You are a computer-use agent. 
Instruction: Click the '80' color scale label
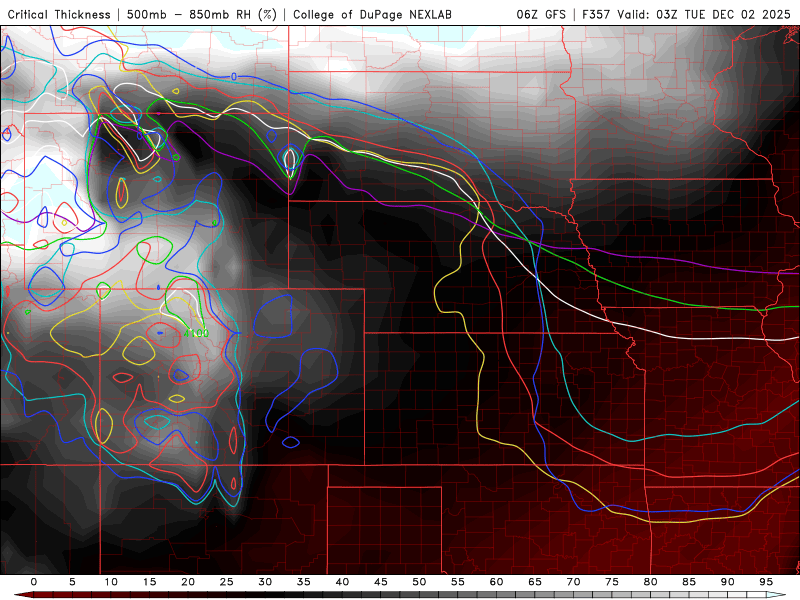[x=650, y=582]
